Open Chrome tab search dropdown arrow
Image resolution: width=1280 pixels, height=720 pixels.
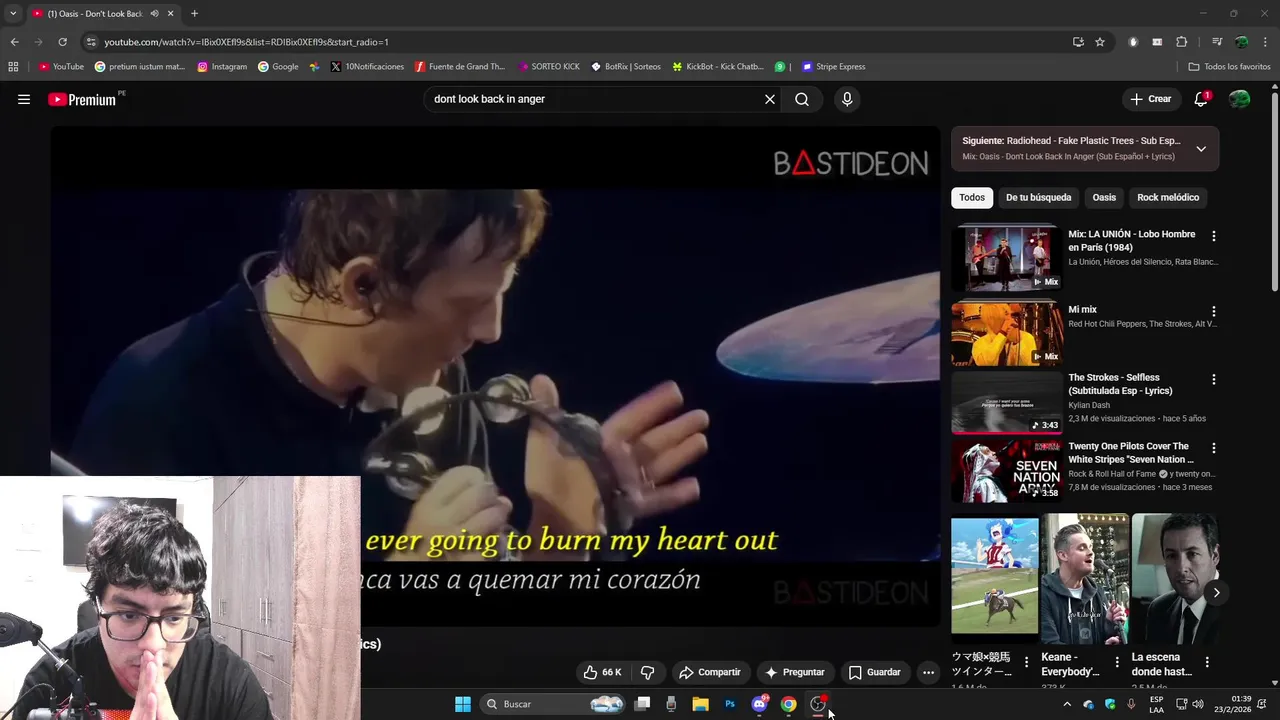pos(13,14)
